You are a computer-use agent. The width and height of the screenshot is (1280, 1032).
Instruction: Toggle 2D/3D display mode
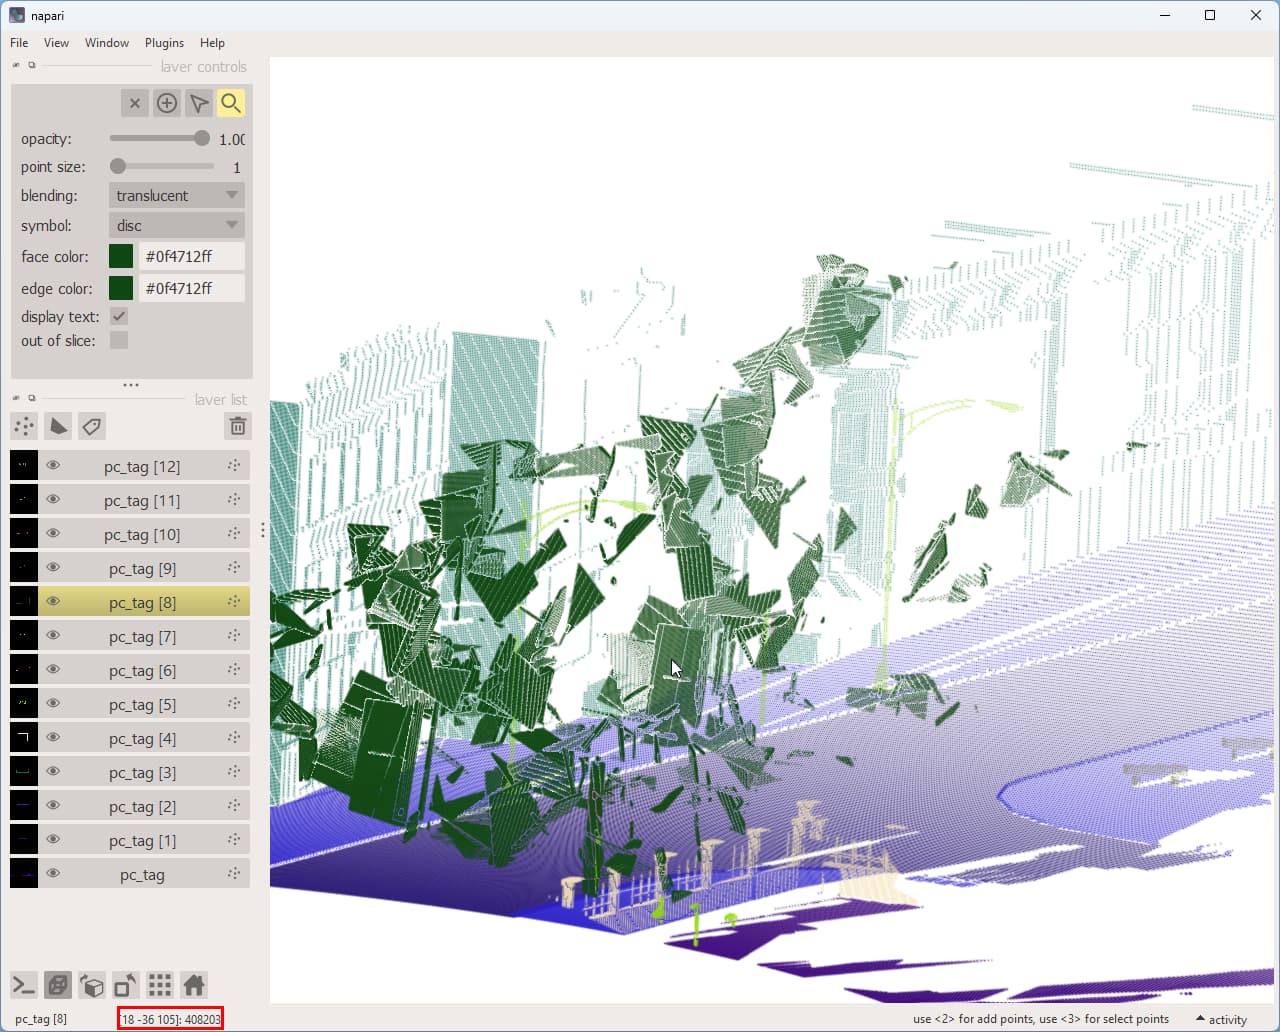tap(58, 985)
